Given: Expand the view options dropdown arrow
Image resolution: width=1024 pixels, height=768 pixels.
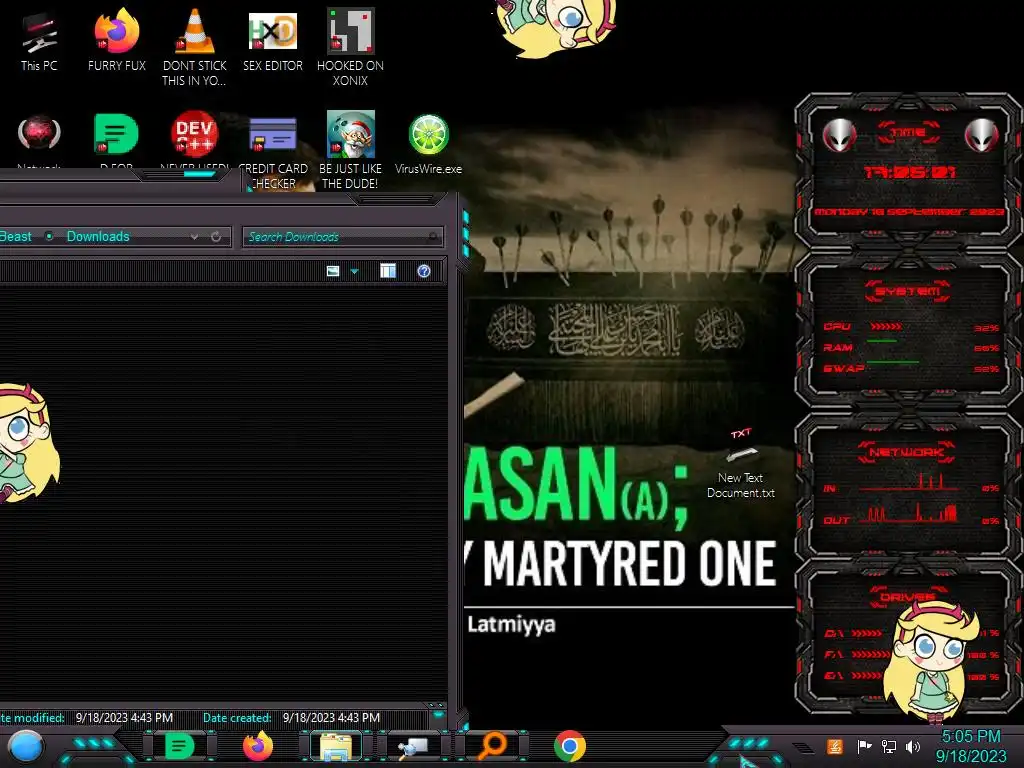Looking at the screenshot, I should pos(355,271).
